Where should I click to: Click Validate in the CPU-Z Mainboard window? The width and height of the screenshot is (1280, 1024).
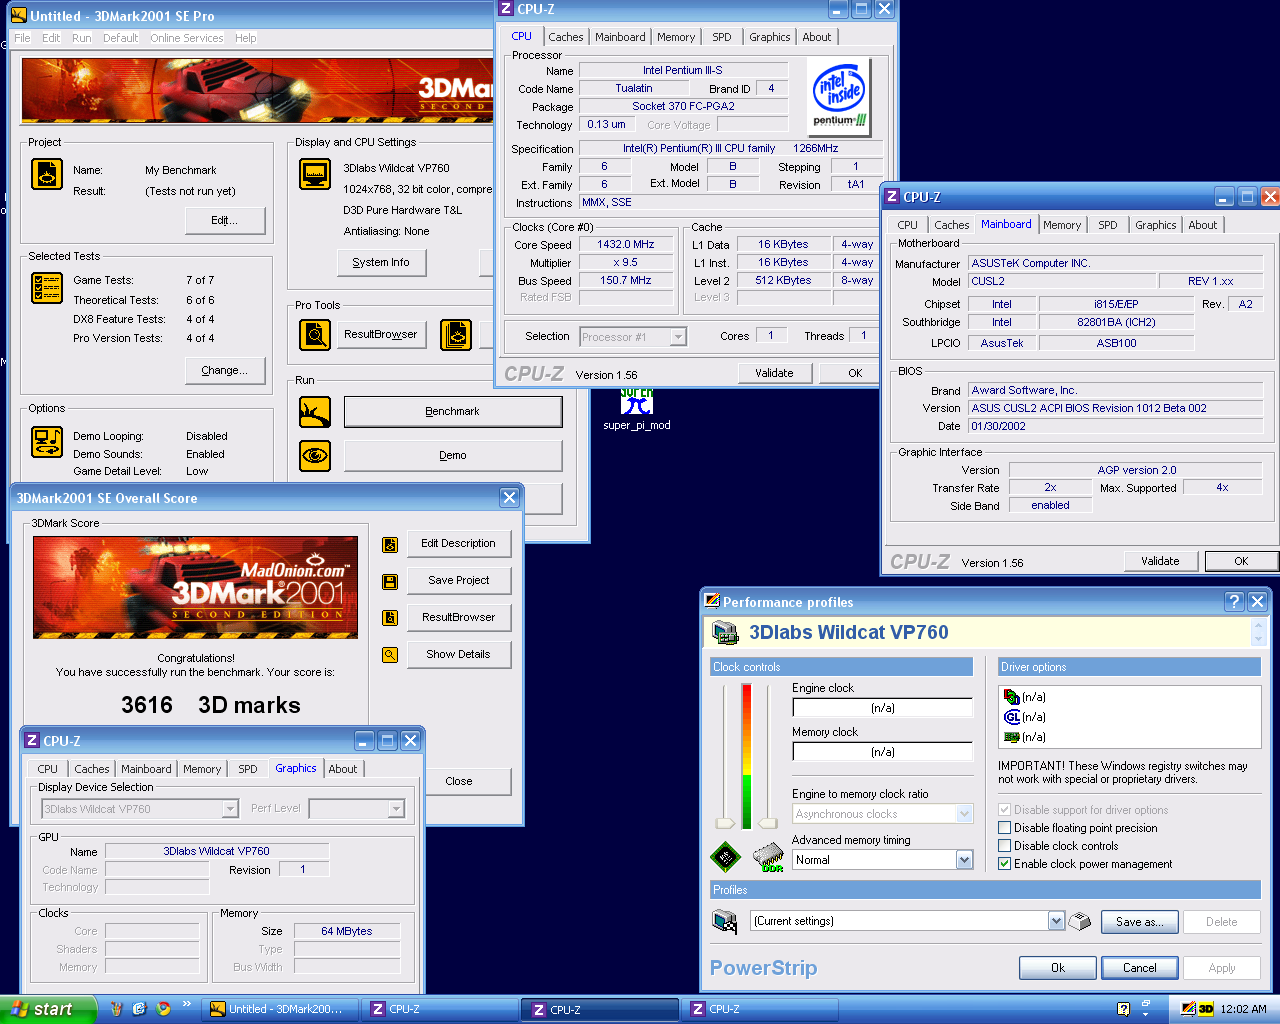coord(1161,561)
